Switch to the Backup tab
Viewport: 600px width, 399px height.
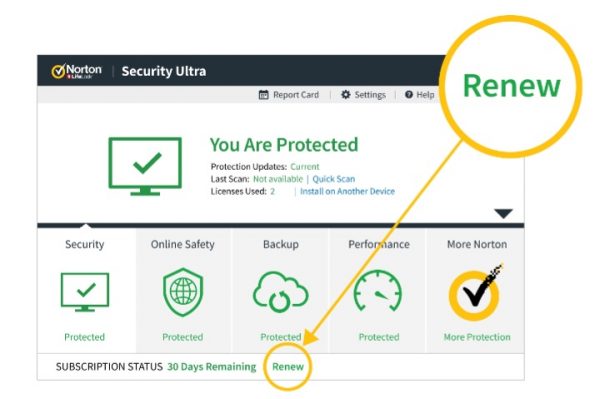pos(281,244)
